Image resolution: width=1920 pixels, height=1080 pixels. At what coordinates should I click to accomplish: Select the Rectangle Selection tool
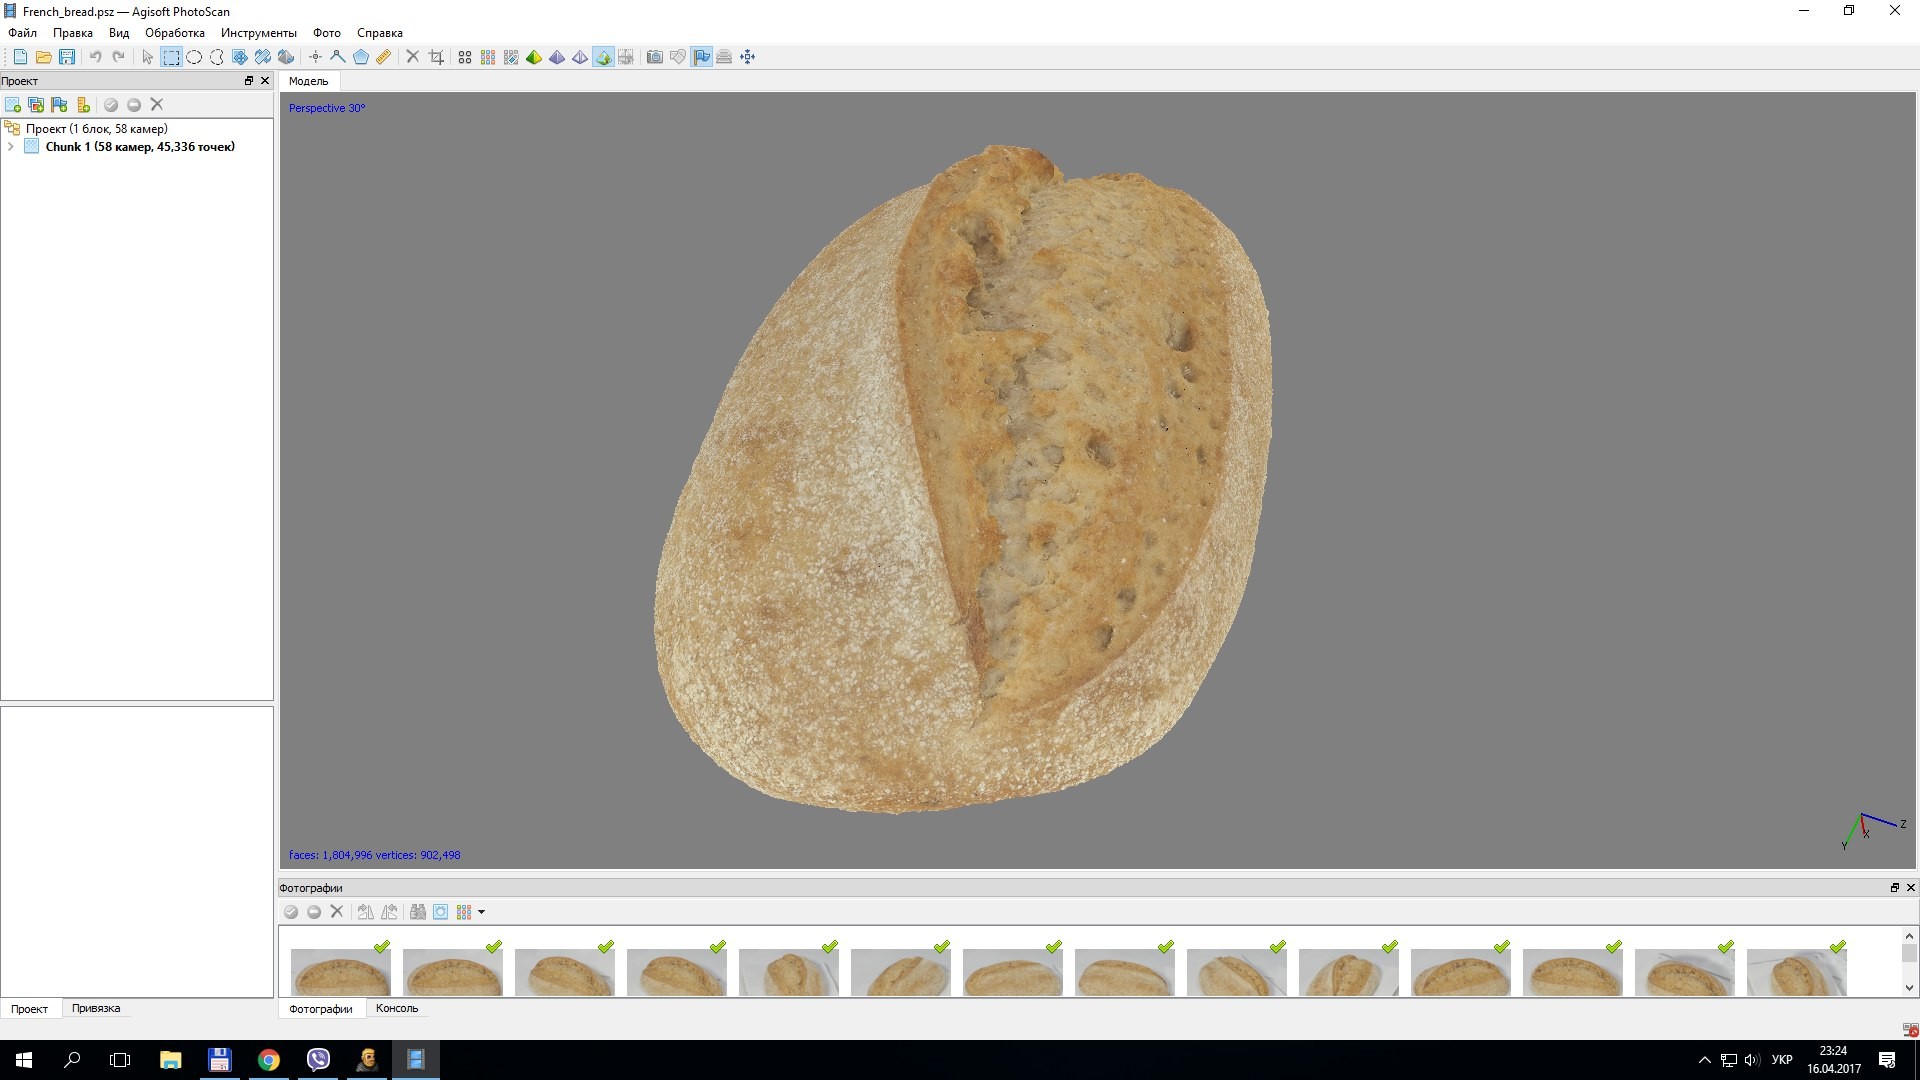point(171,57)
